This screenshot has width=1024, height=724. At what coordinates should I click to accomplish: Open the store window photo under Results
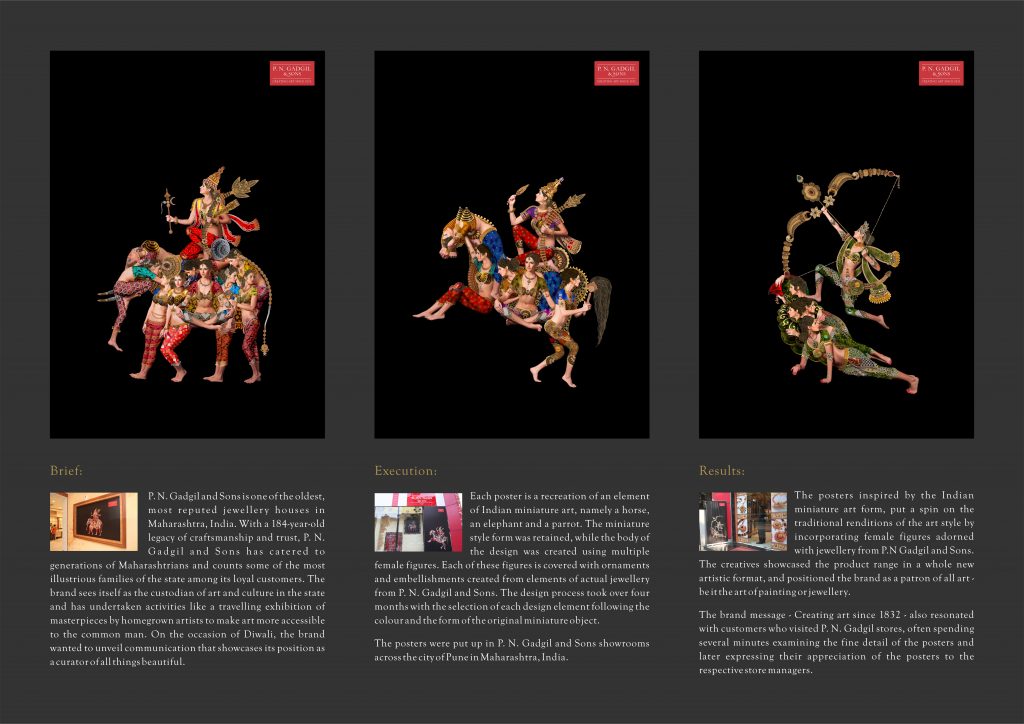pos(743,522)
